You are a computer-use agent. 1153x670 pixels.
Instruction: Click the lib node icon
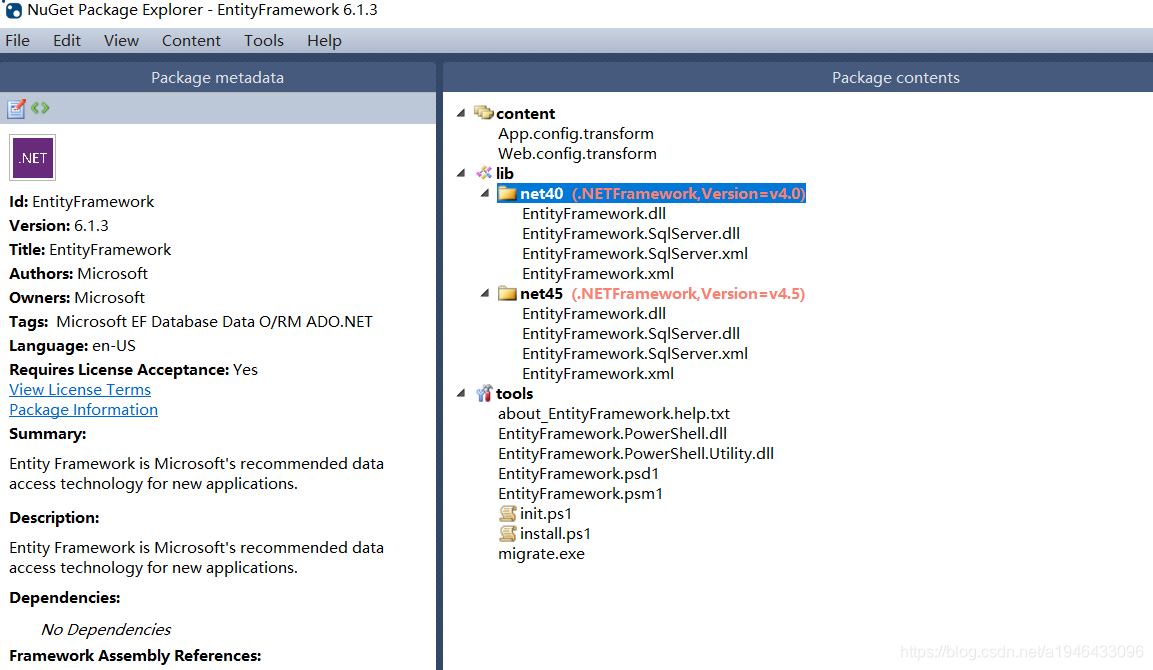pos(484,173)
